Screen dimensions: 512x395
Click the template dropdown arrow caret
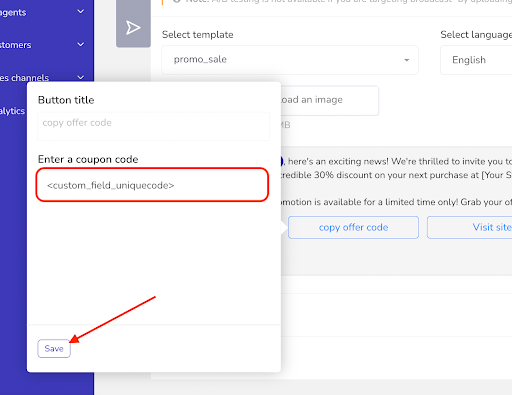coord(406,60)
